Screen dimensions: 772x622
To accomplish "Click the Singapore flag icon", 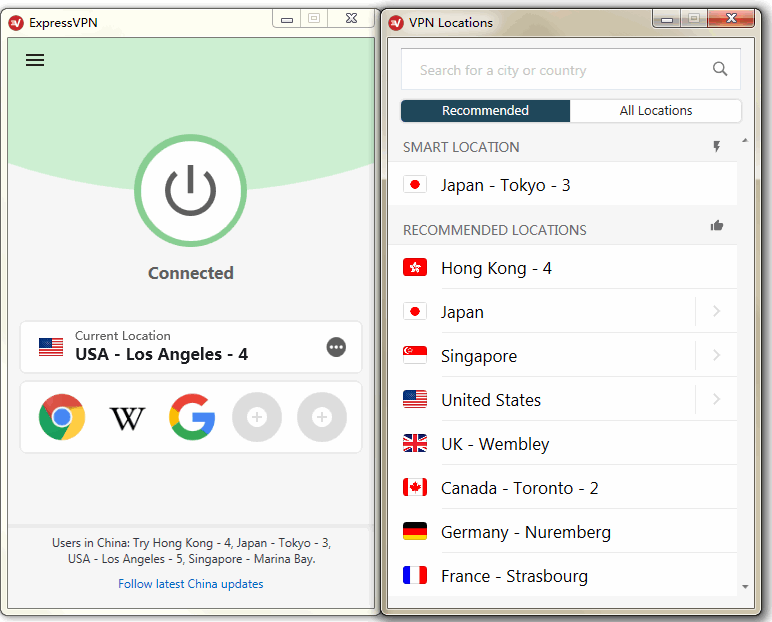I will (415, 355).
